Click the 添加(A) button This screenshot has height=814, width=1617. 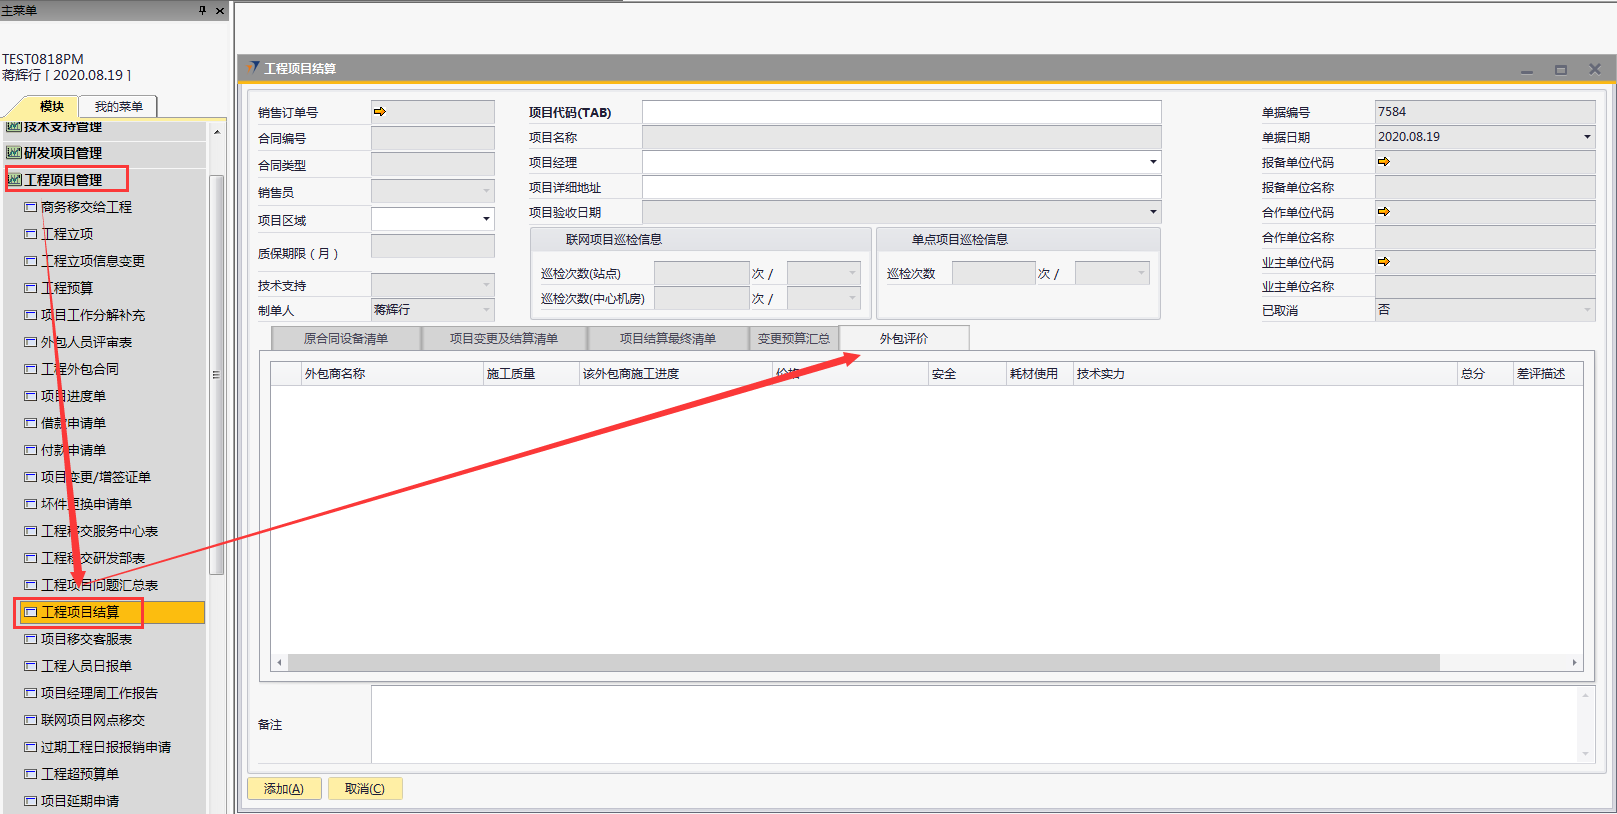284,789
